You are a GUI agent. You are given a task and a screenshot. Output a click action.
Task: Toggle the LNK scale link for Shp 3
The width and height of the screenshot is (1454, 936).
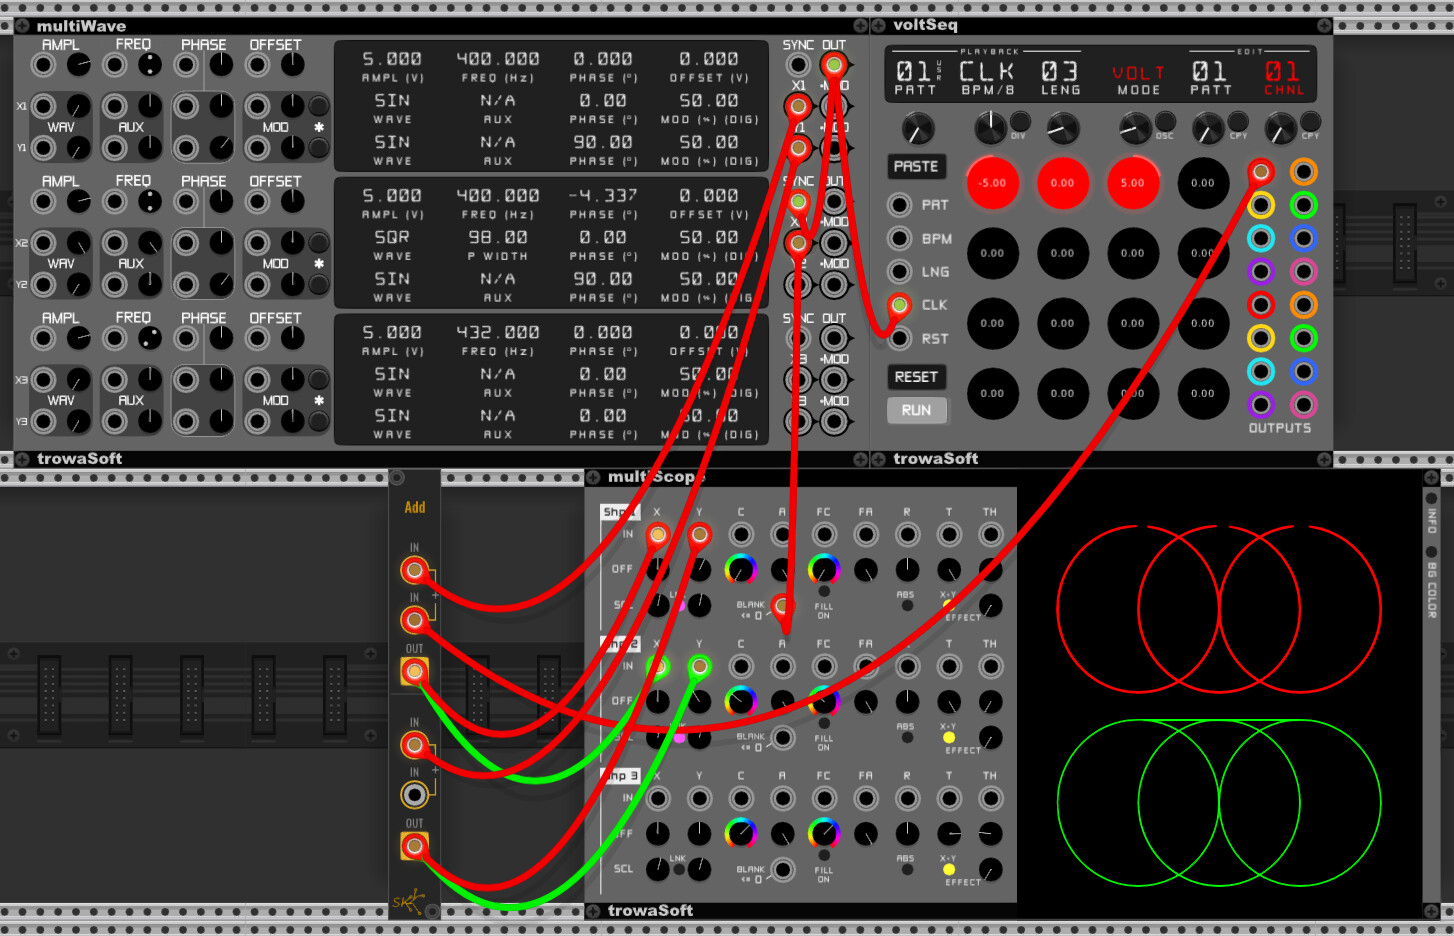[679, 870]
